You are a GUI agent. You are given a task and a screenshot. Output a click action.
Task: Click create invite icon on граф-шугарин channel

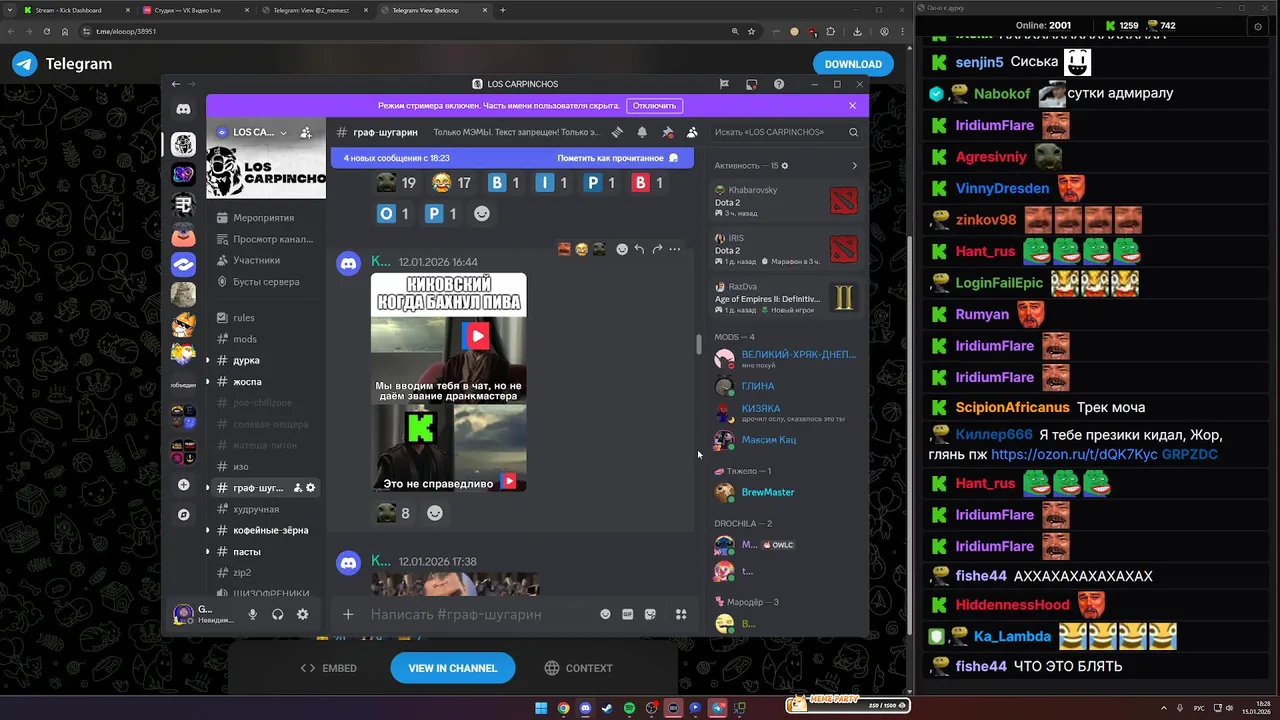pos(298,488)
